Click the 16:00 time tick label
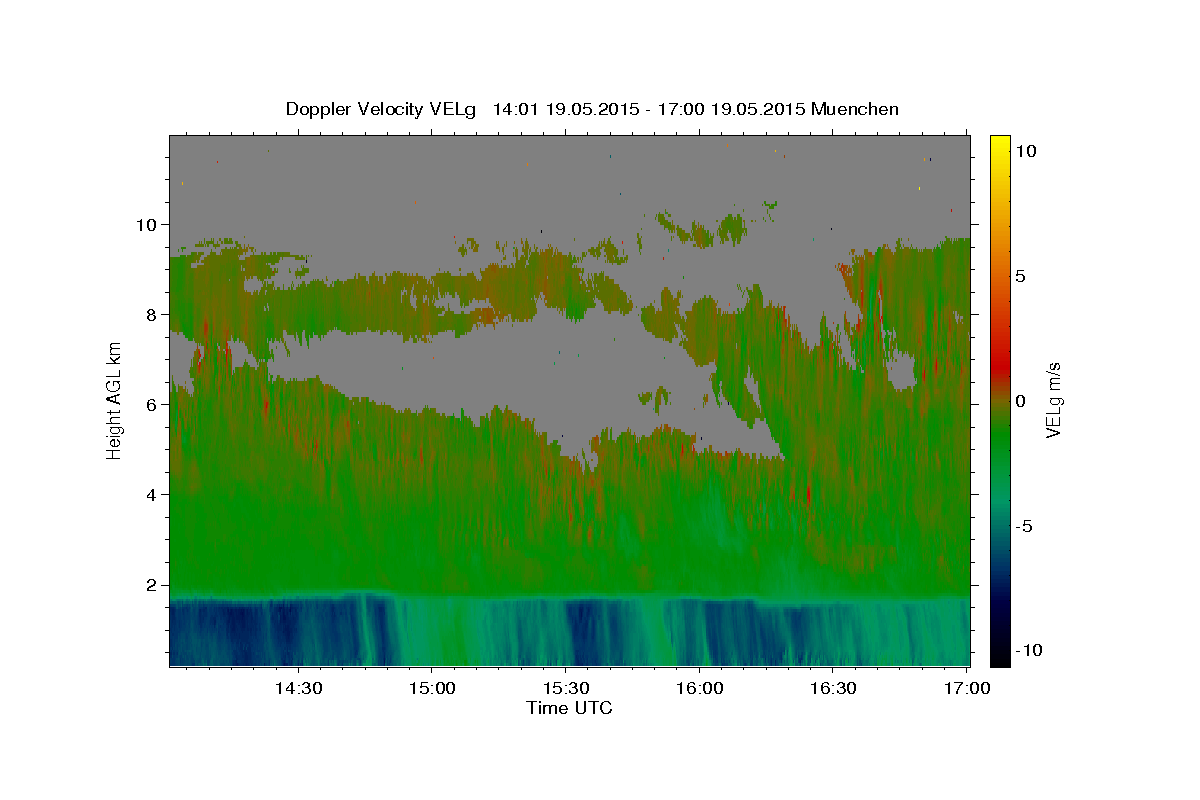 700,688
